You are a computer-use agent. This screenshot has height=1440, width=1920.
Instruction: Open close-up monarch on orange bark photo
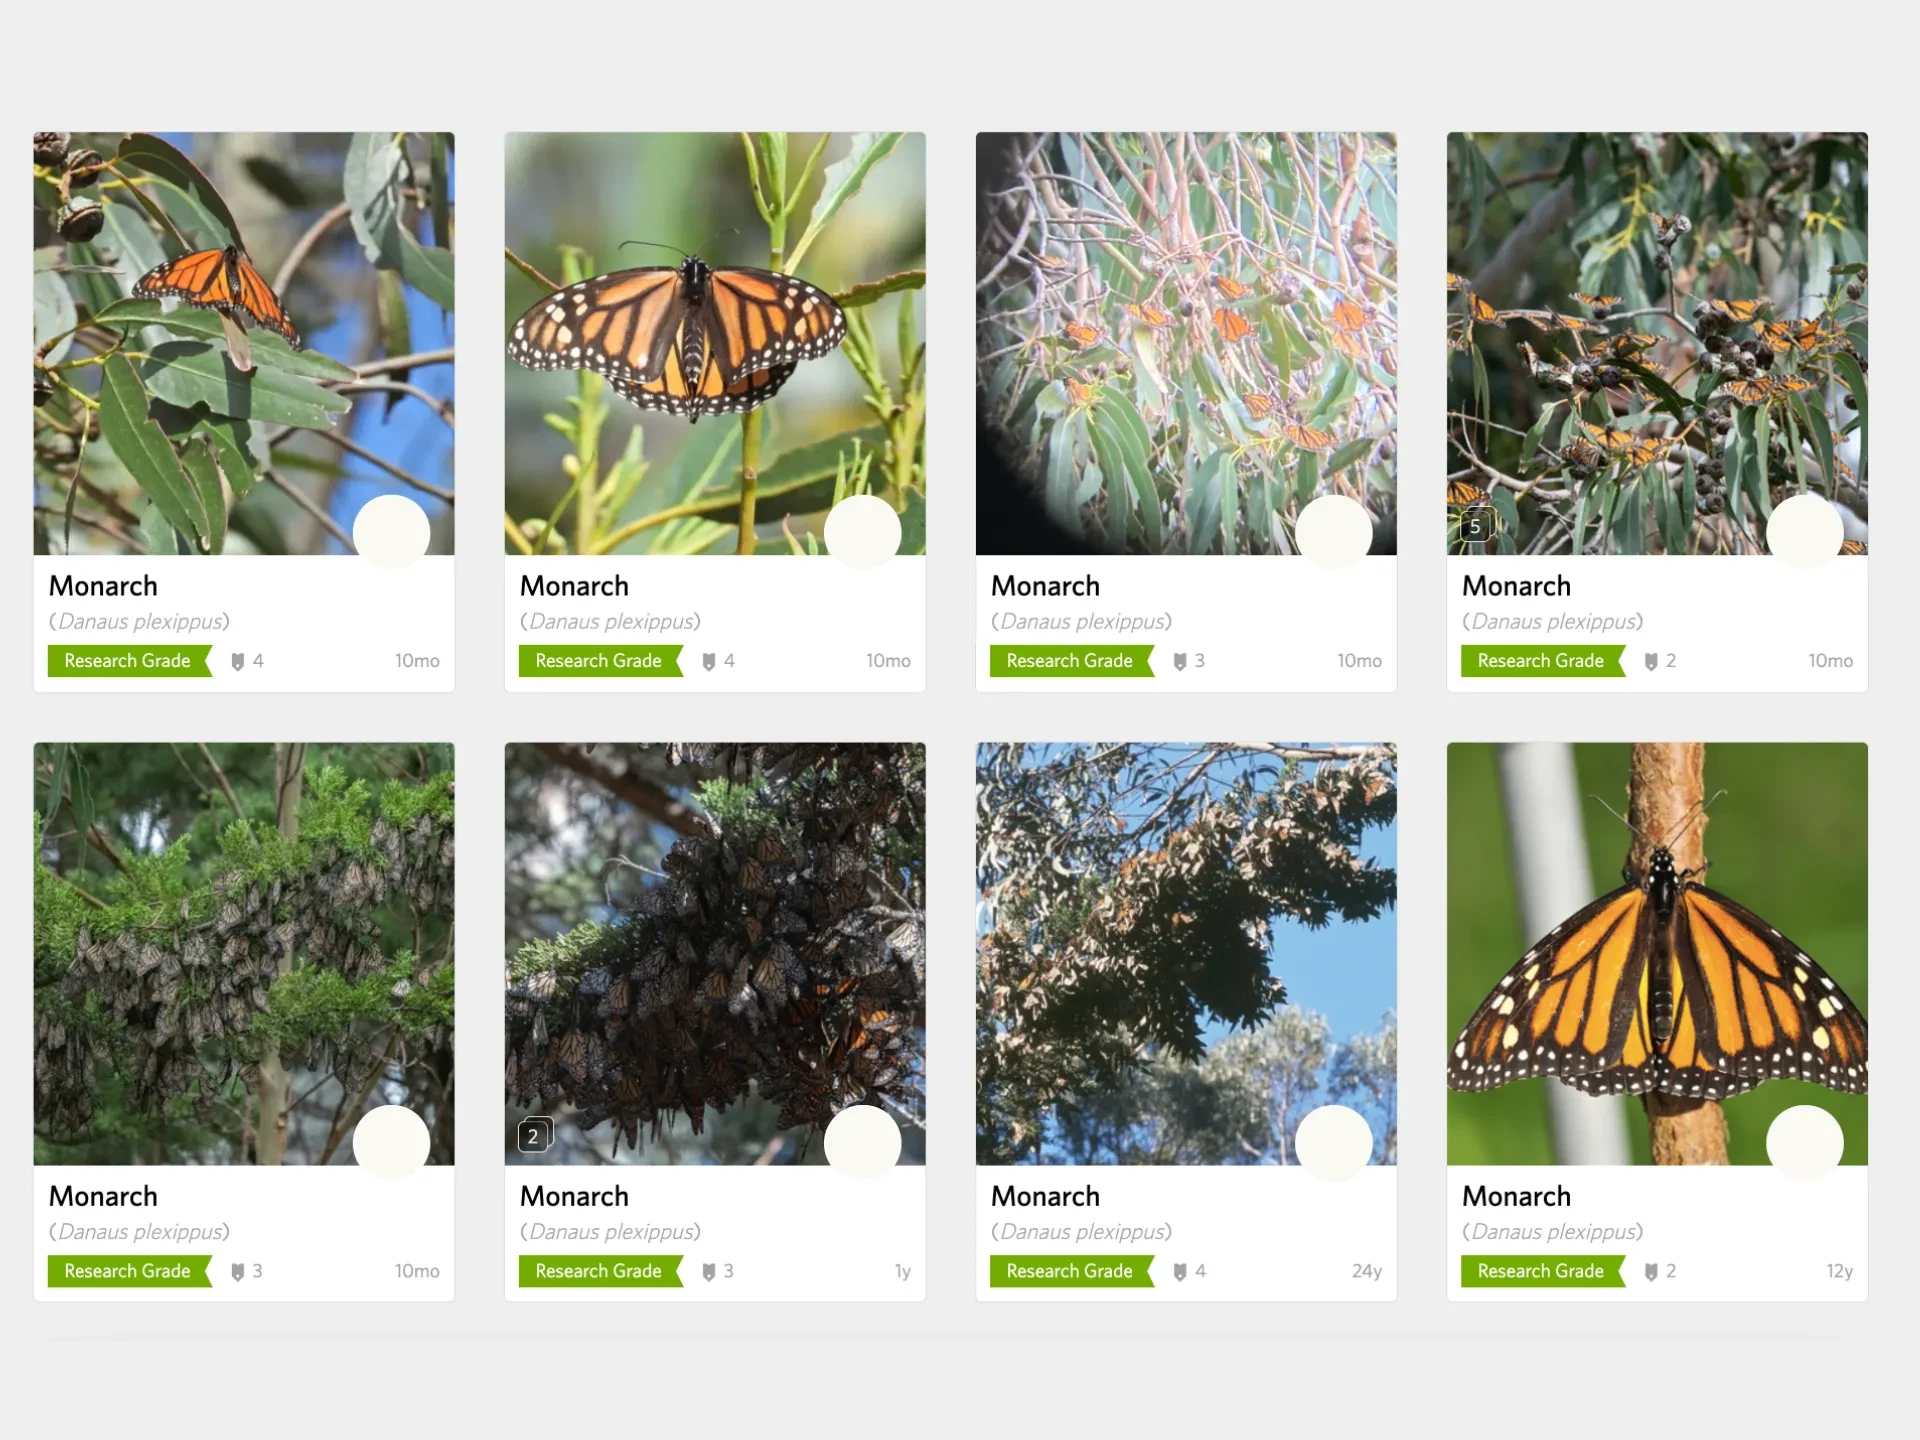coord(1657,953)
